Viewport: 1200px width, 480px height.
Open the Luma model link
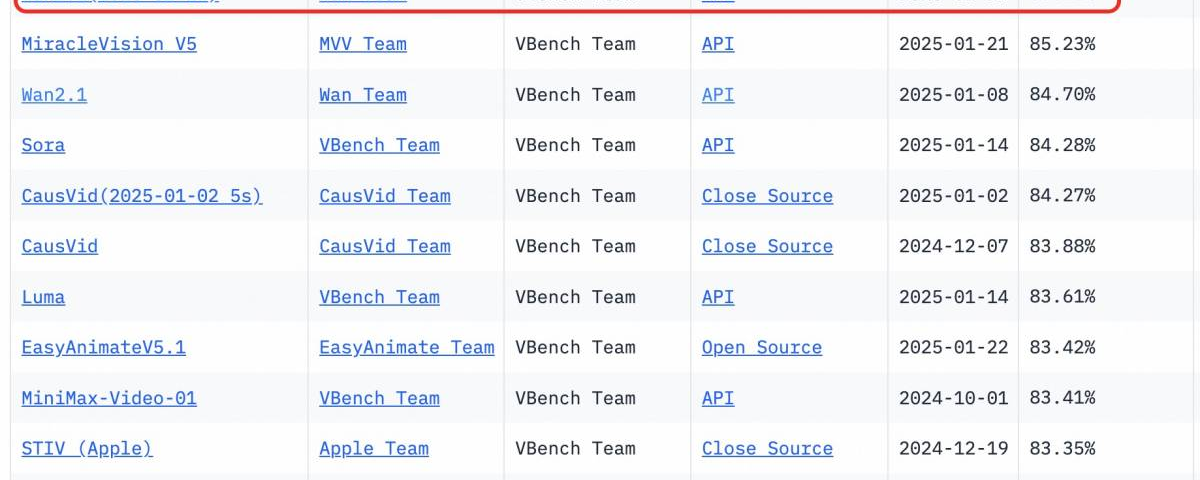43,297
